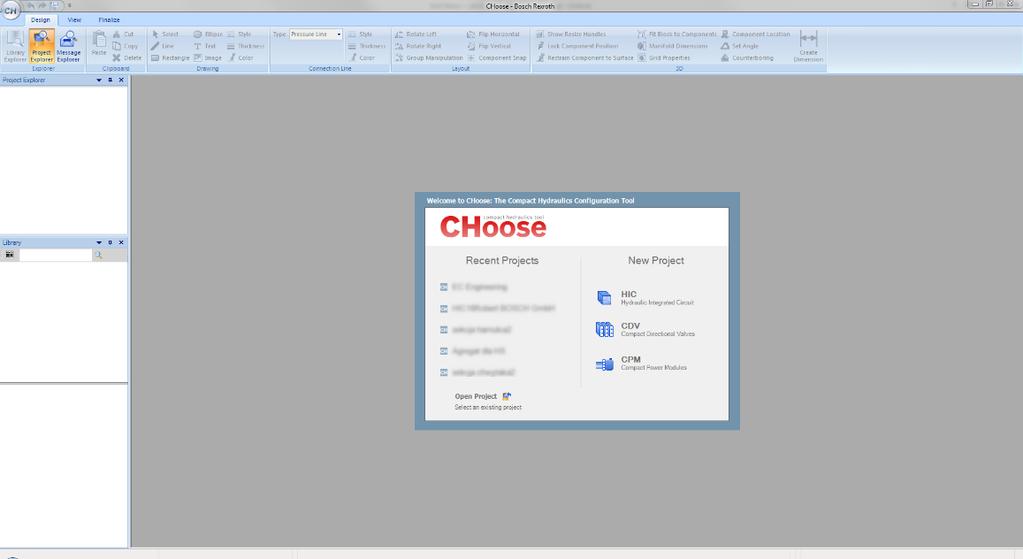
Task: Open the Message Explorer
Action: (x=69, y=46)
